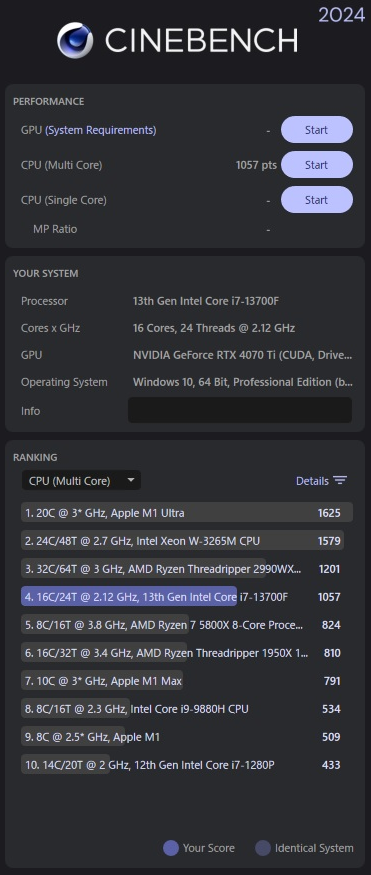The height and width of the screenshot is (875, 371).
Task: Click the Your Score legend circle
Action: click(x=171, y=848)
